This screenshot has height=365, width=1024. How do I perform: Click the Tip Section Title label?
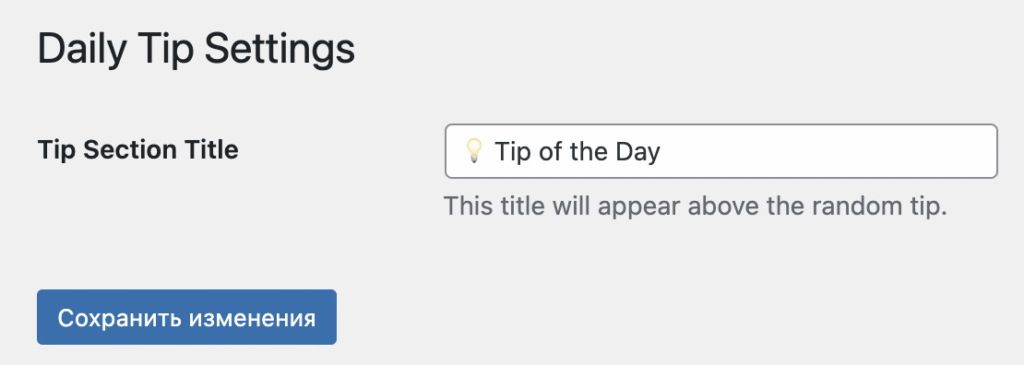pyautogui.click(x=138, y=150)
